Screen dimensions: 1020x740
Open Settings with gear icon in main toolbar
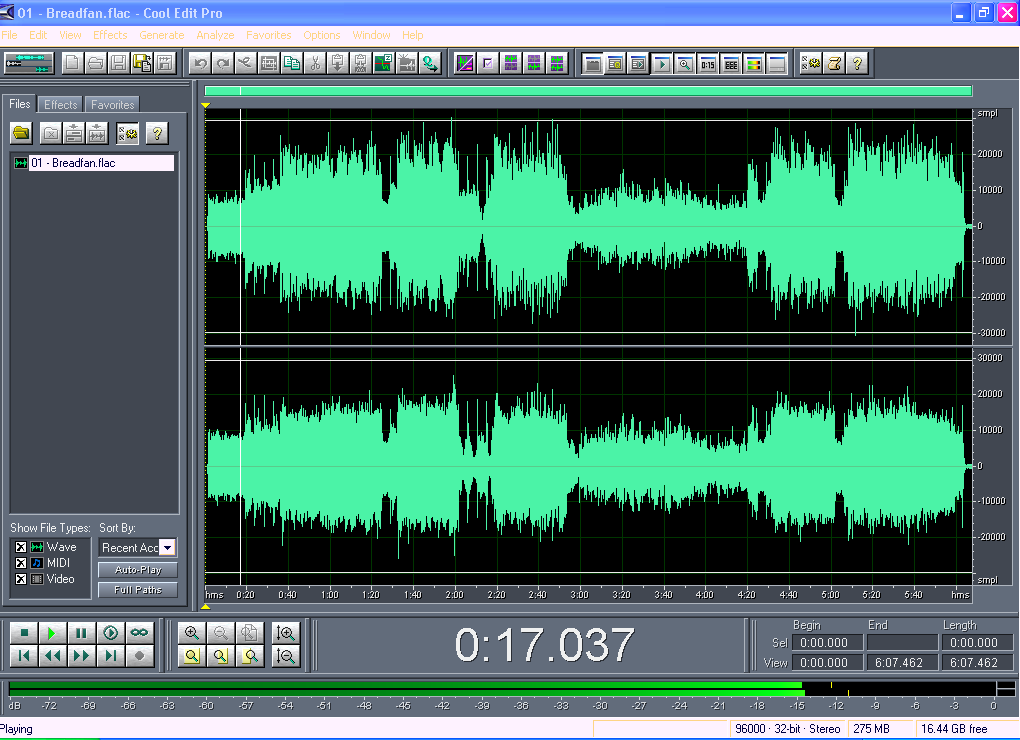point(811,63)
